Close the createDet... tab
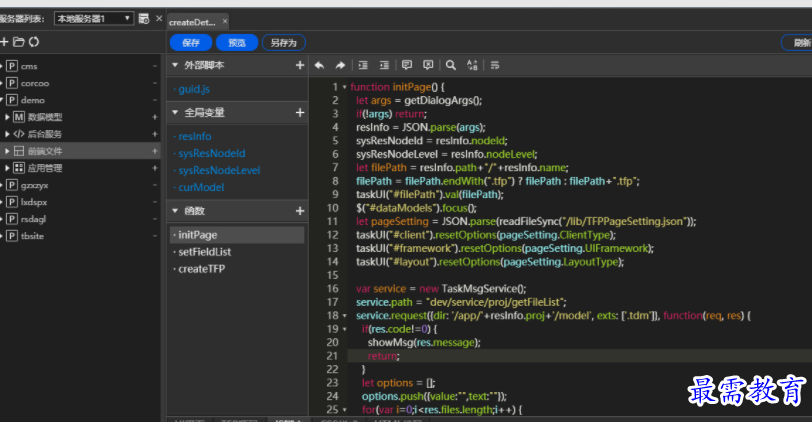This screenshot has height=422, width=812. pyautogui.click(x=225, y=22)
